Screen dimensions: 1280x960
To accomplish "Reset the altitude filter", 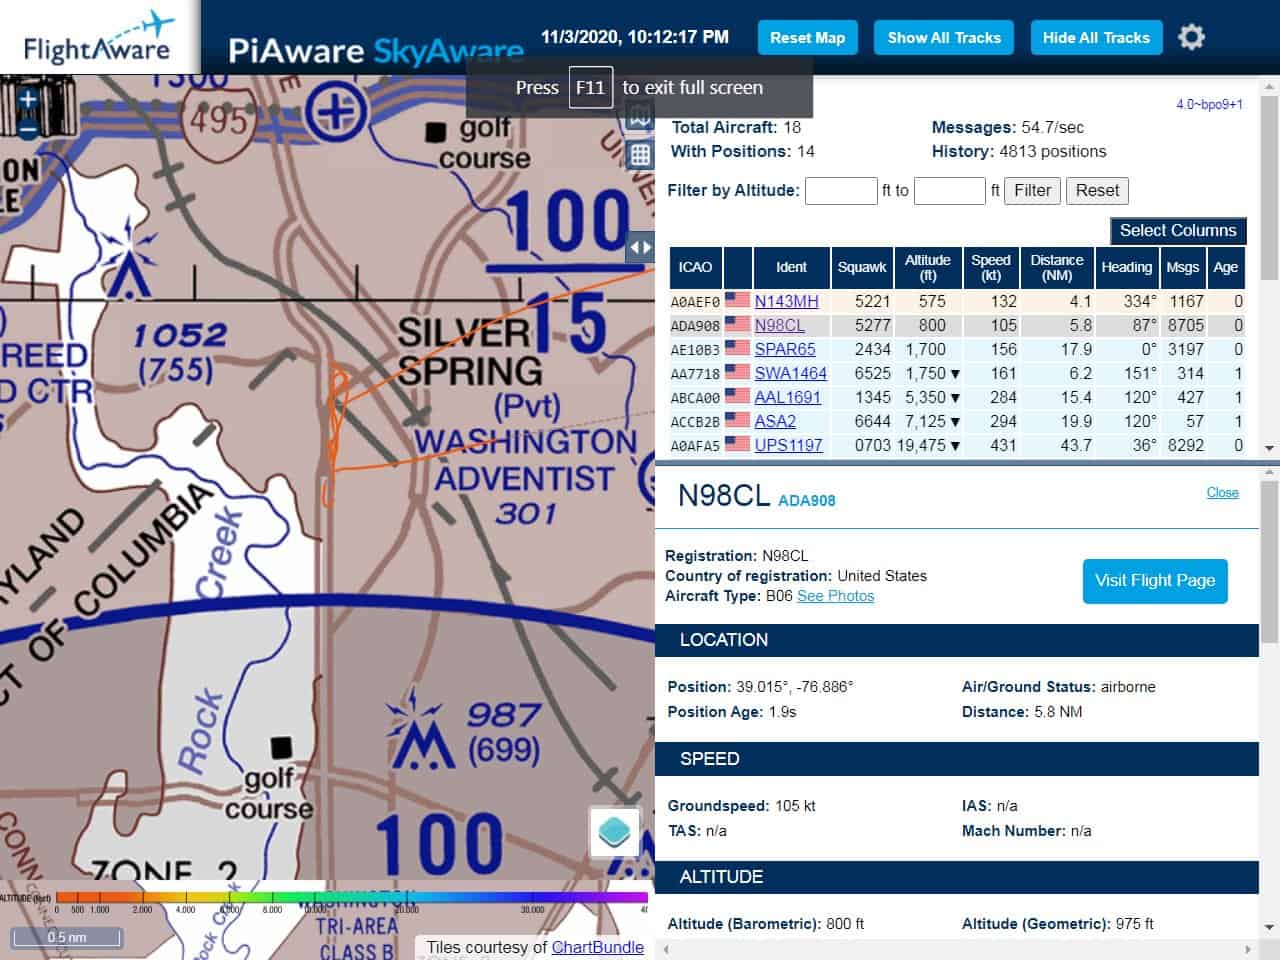I will (x=1097, y=190).
